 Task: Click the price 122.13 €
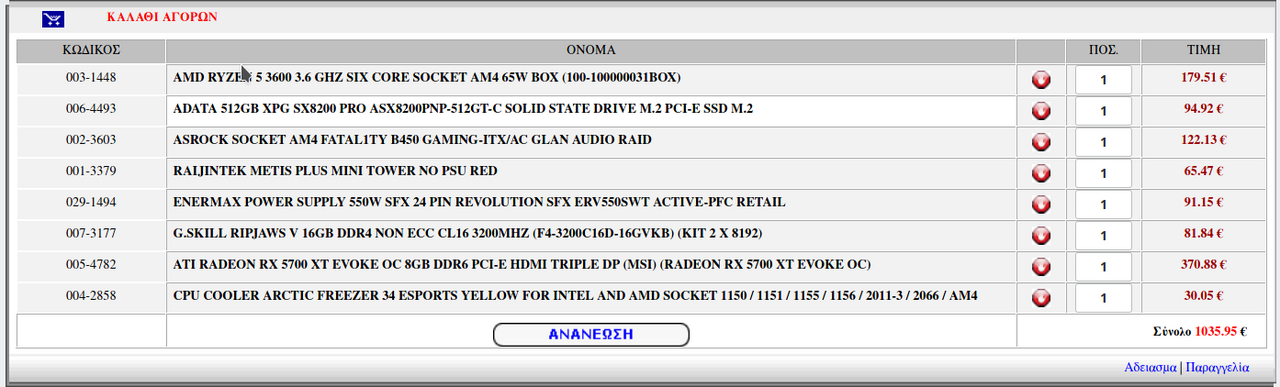[1203, 140]
